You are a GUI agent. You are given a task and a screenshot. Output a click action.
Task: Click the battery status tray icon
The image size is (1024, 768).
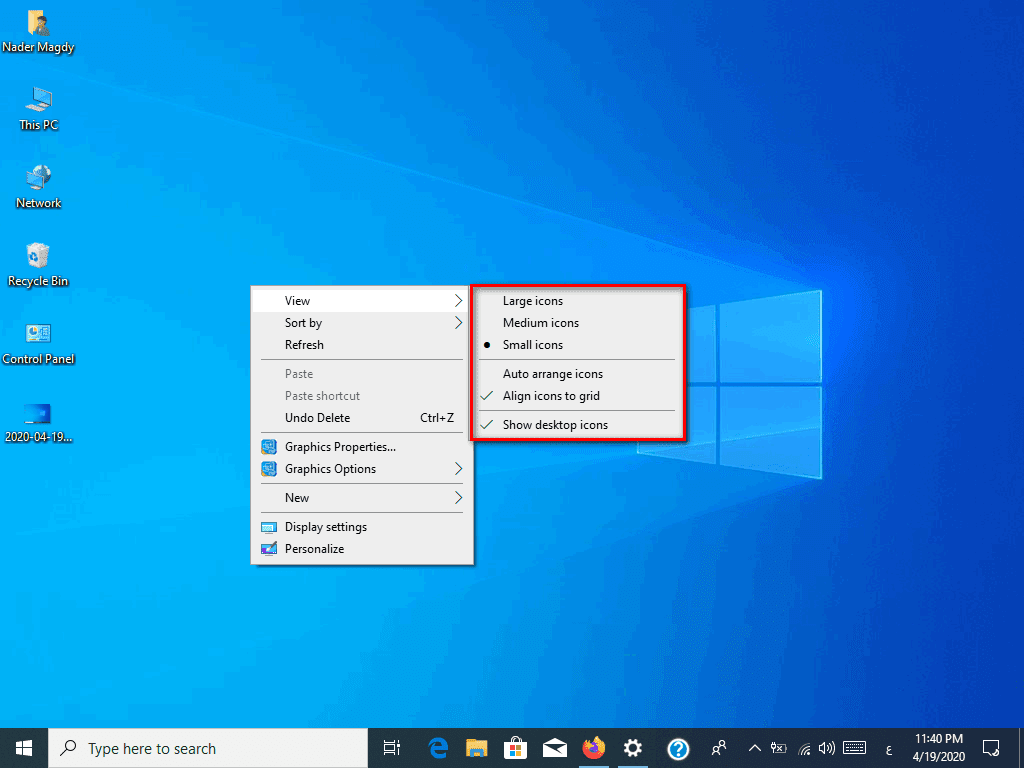point(778,748)
